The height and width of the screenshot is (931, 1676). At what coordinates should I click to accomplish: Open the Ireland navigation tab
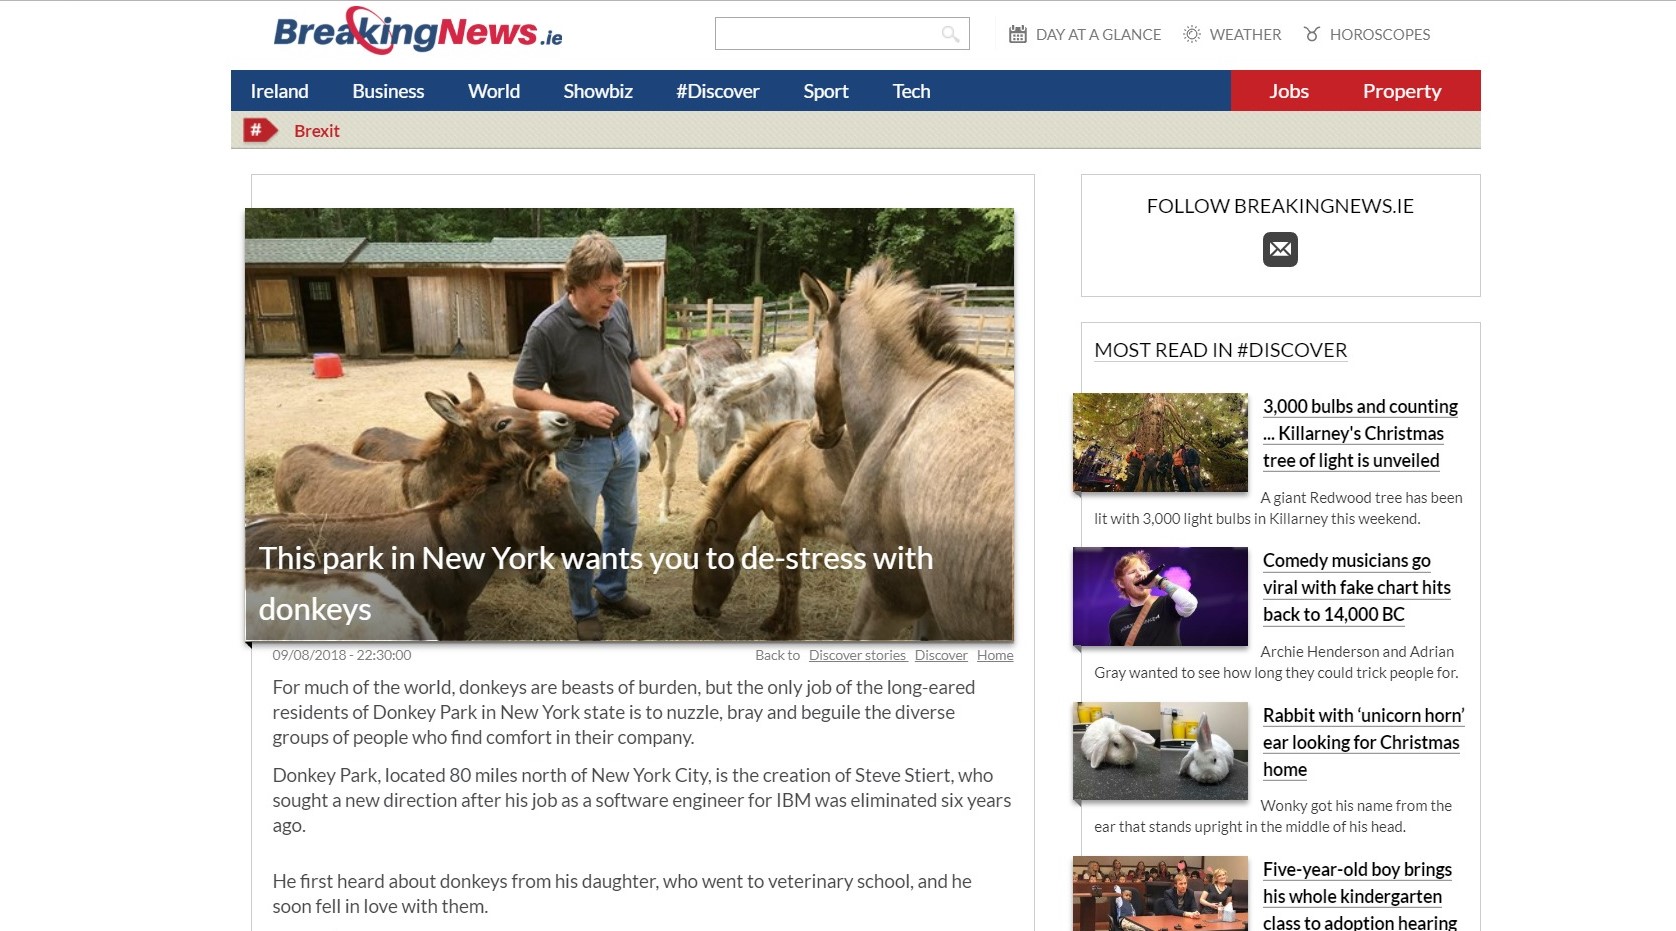(279, 91)
